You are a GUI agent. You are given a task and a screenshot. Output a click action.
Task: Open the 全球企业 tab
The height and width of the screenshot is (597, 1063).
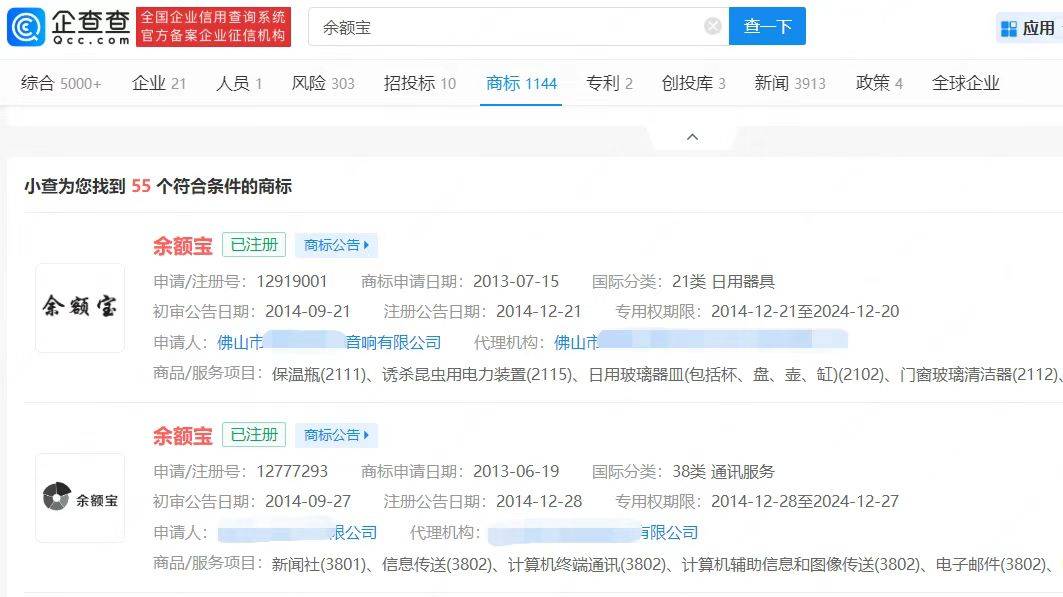965,84
